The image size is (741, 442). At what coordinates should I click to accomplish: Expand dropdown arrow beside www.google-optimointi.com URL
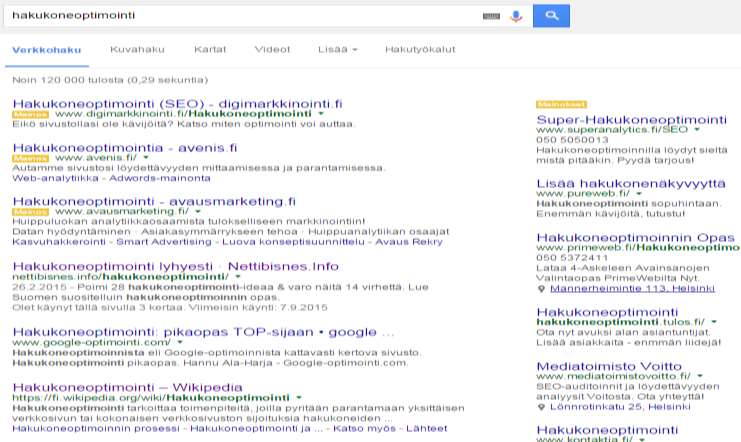point(180,342)
